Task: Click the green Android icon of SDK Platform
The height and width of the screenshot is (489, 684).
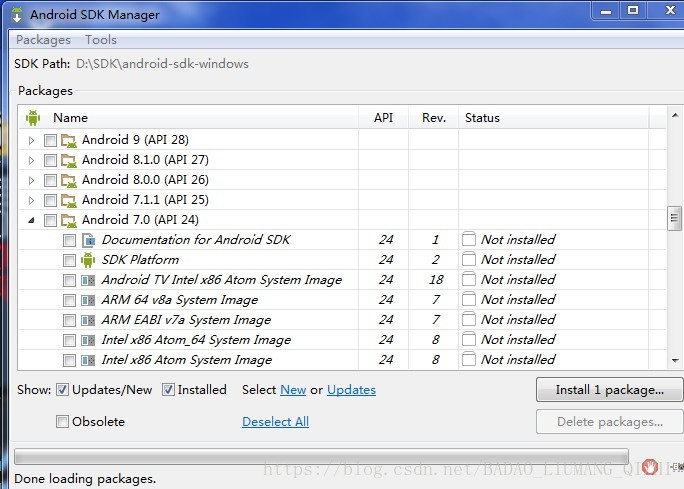Action: click(x=88, y=260)
